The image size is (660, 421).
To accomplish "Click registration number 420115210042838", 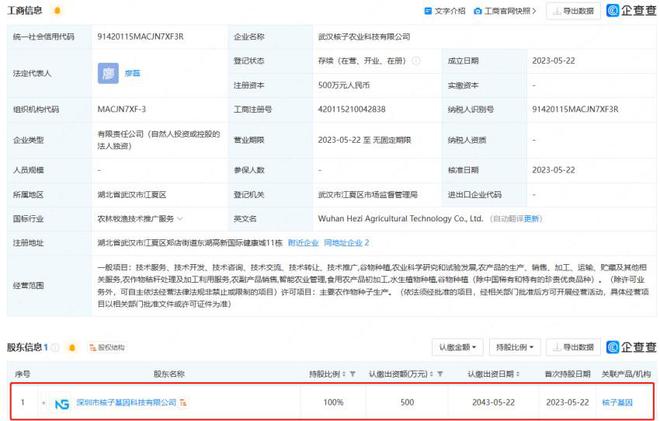I will [352, 109].
